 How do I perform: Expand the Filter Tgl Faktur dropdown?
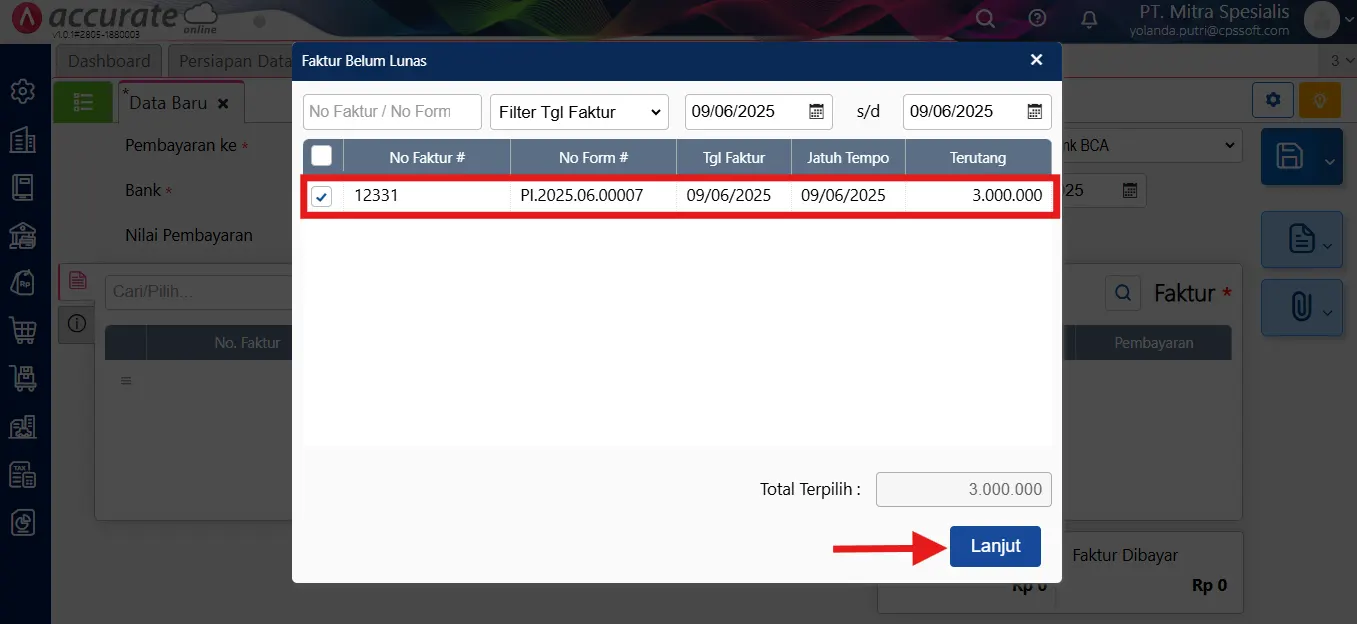tap(579, 112)
